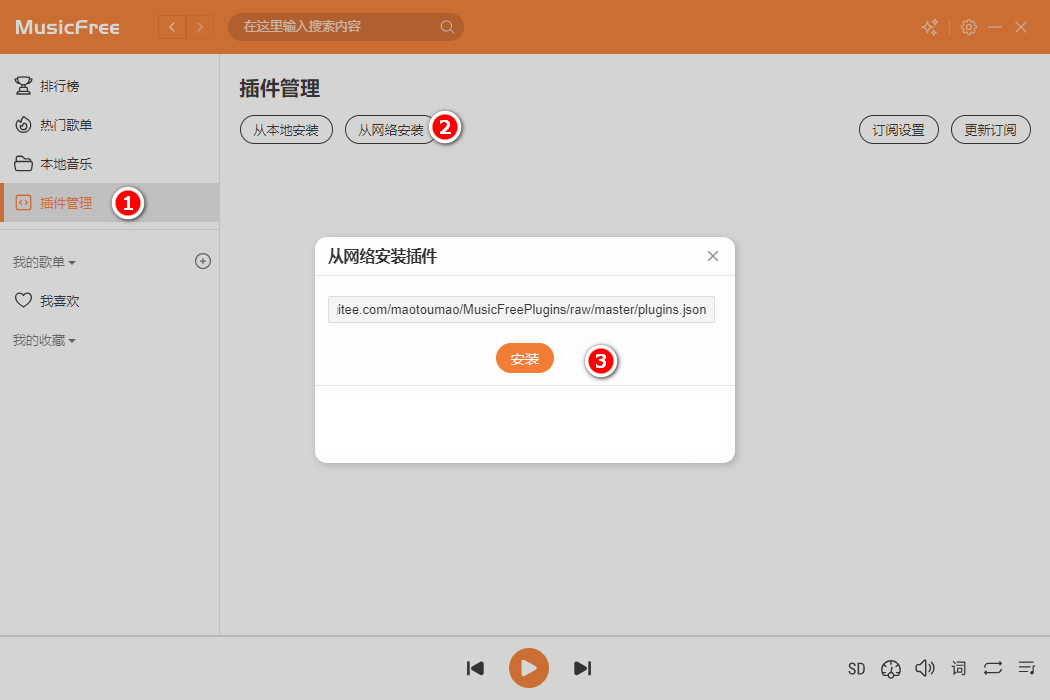The height and width of the screenshot is (700, 1050).
Task: Click the play button in player bar
Action: pos(529,668)
